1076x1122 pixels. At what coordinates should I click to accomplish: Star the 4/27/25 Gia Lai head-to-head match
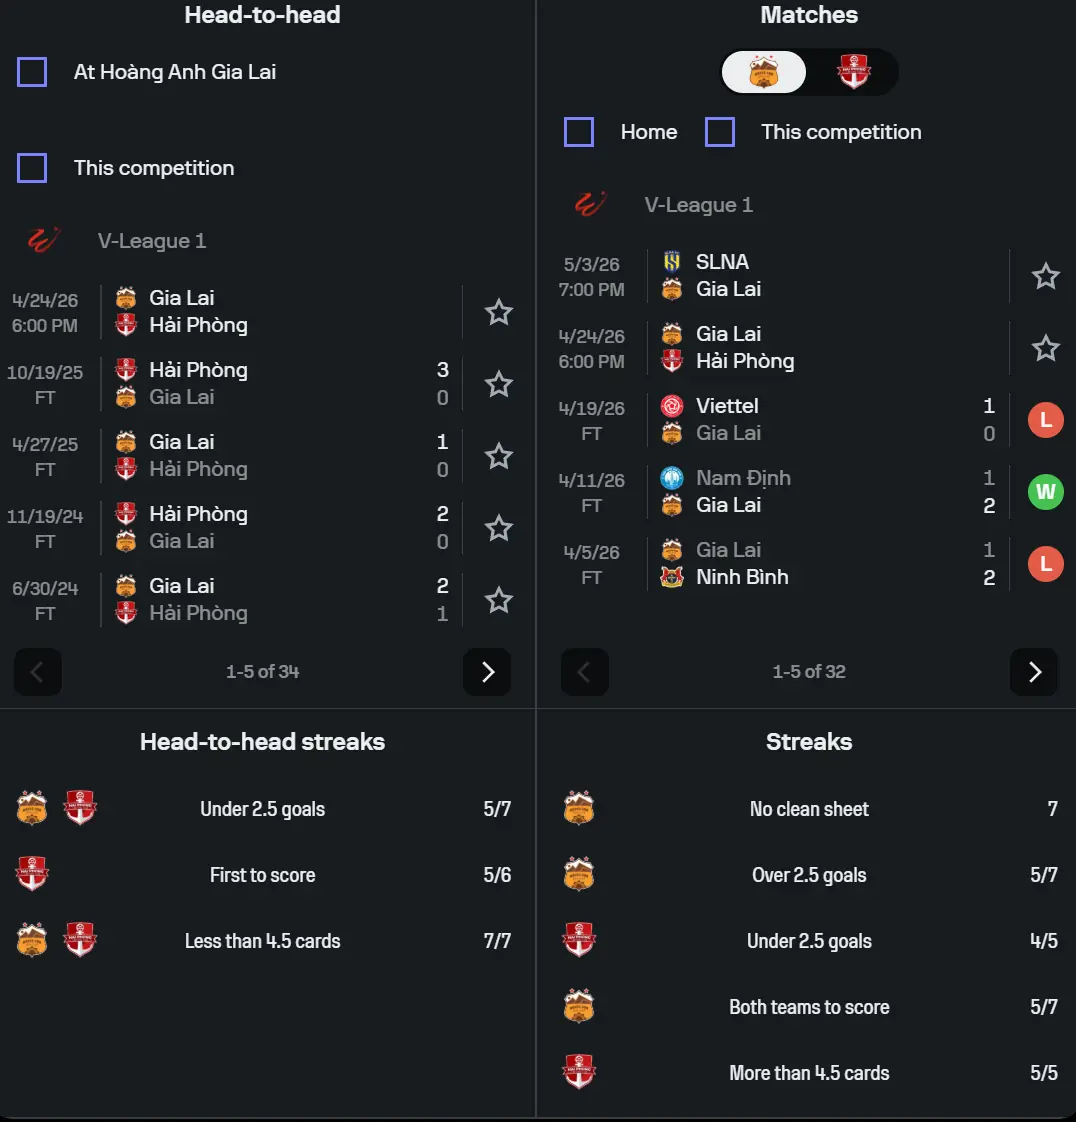pos(498,456)
